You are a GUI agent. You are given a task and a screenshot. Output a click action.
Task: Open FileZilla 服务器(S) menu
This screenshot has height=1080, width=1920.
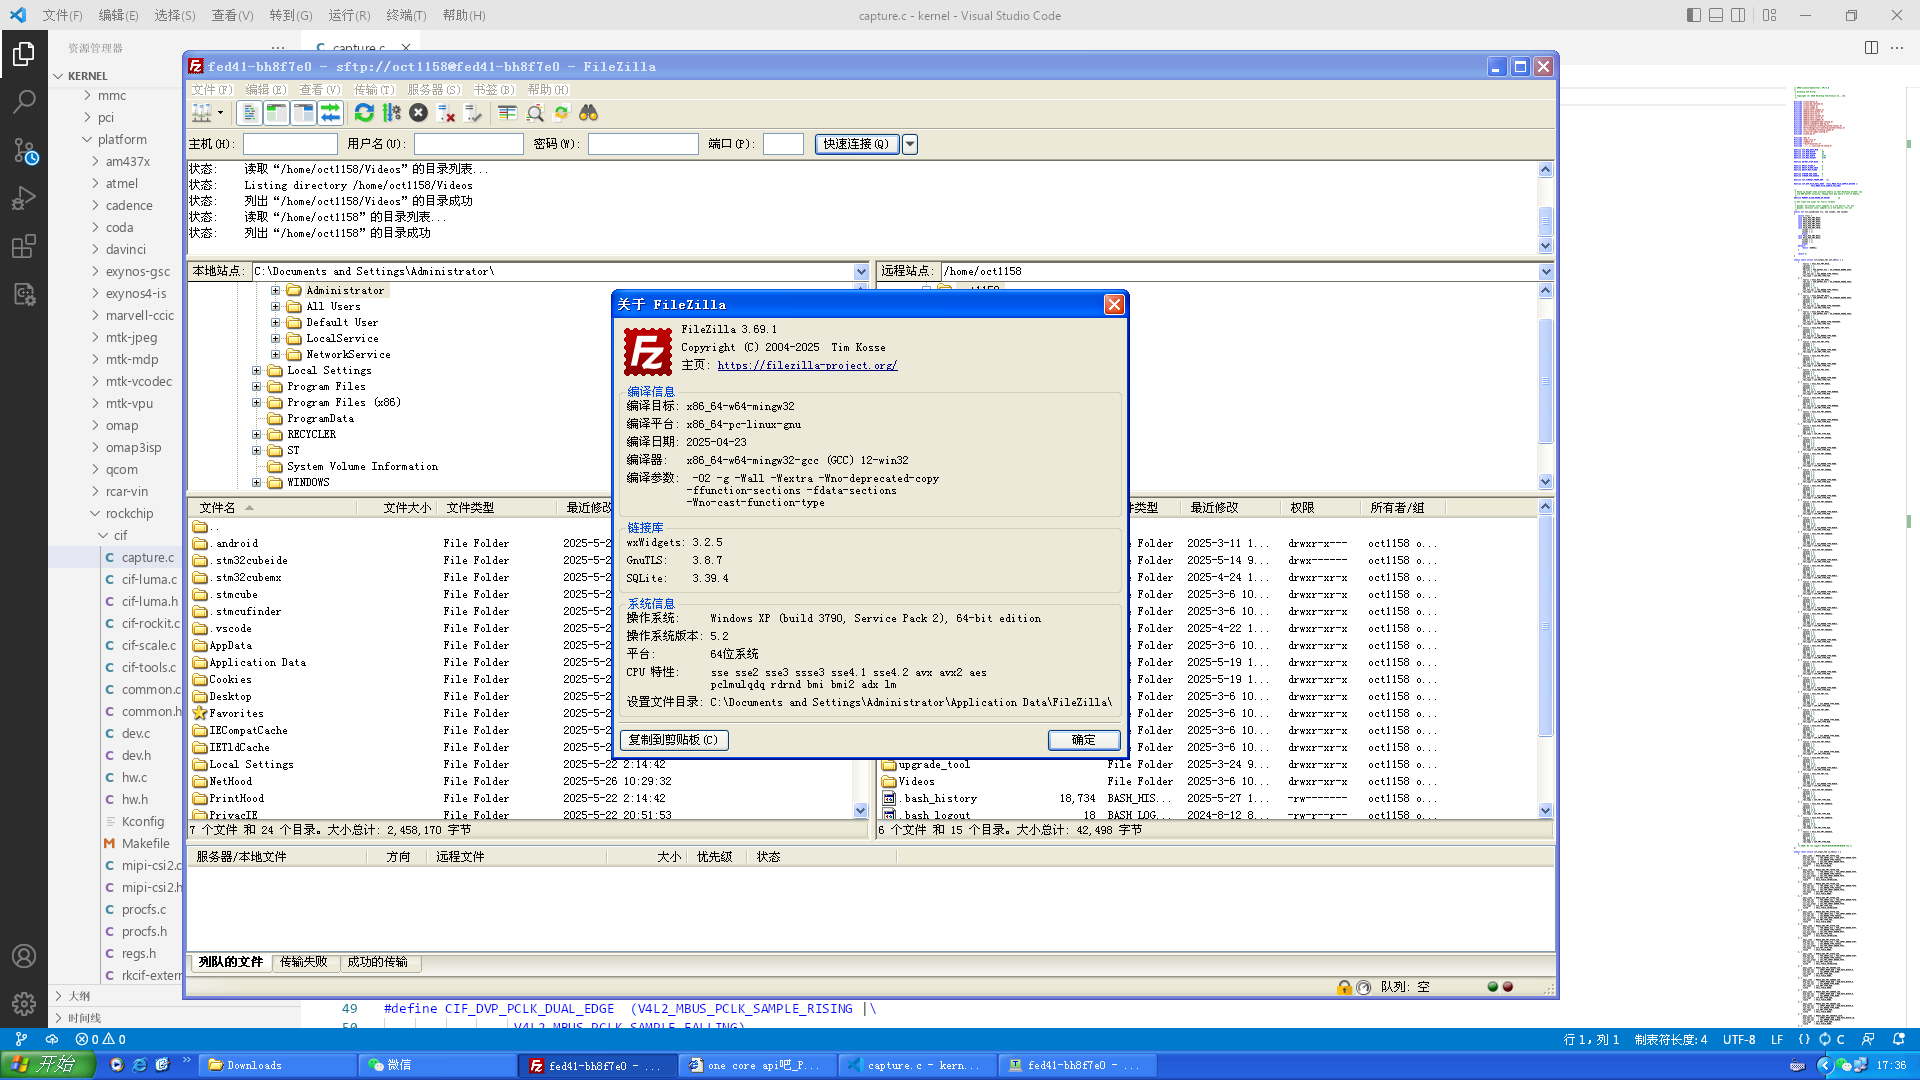point(434,90)
